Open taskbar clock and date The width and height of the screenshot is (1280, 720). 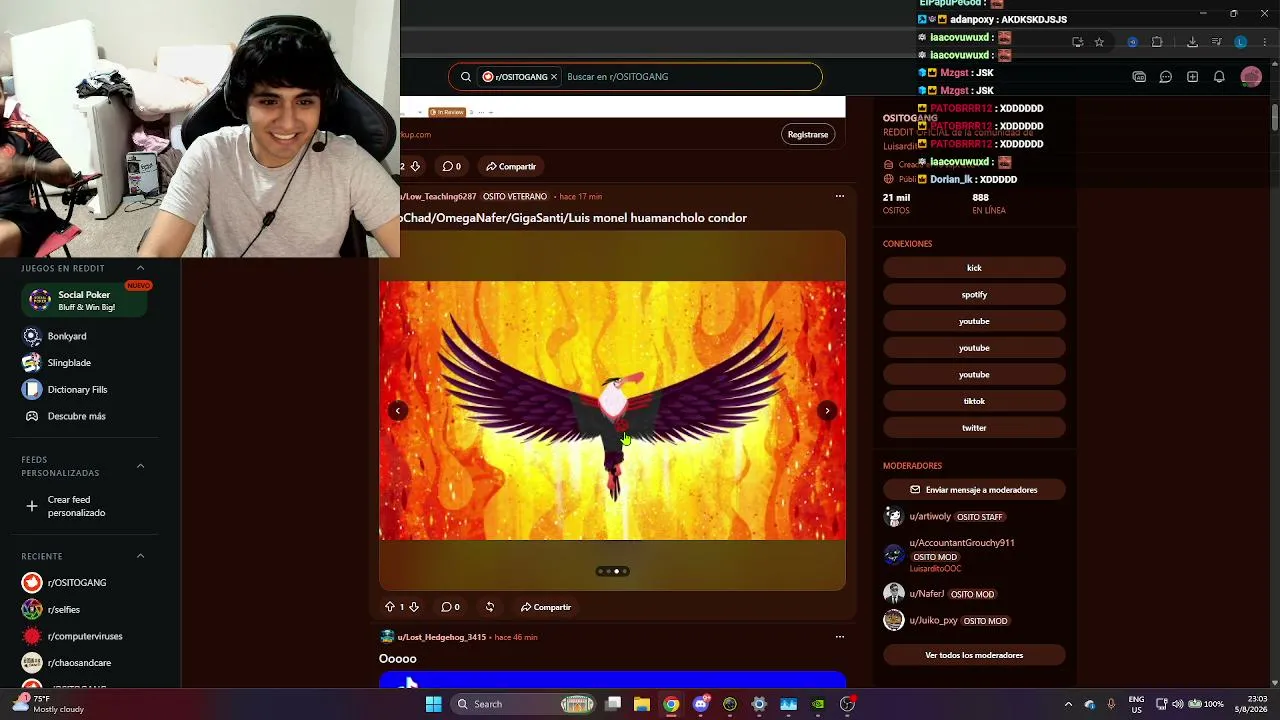coord(1250,704)
